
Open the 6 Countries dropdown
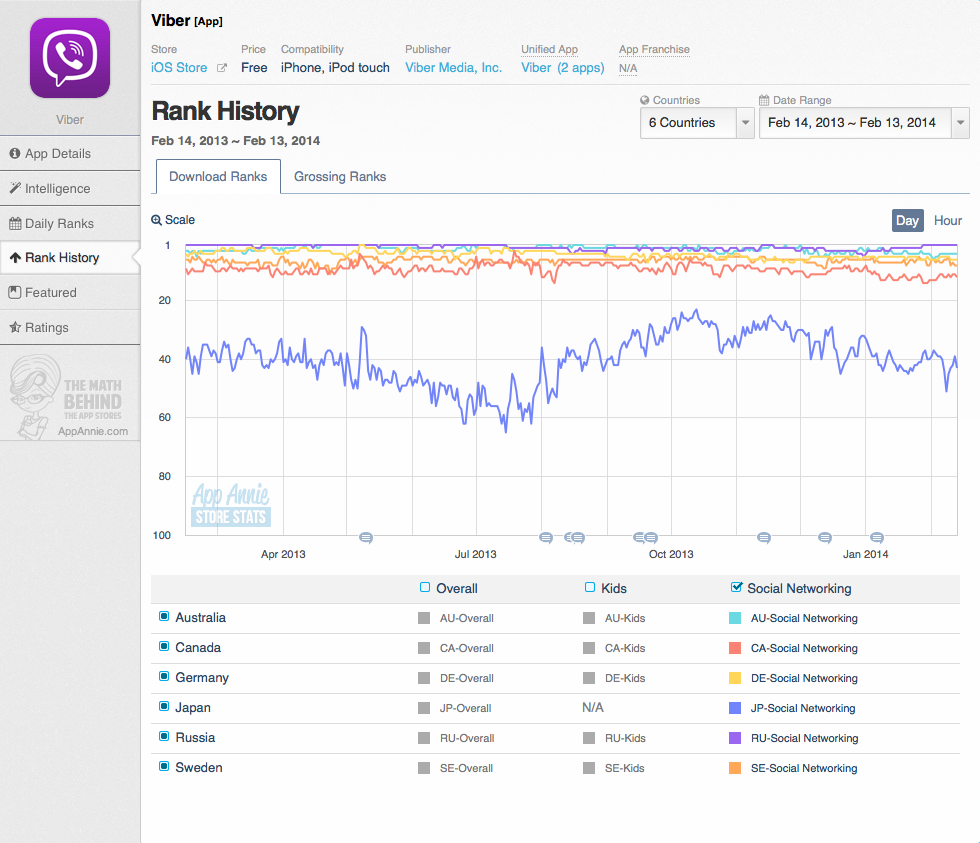(x=697, y=123)
